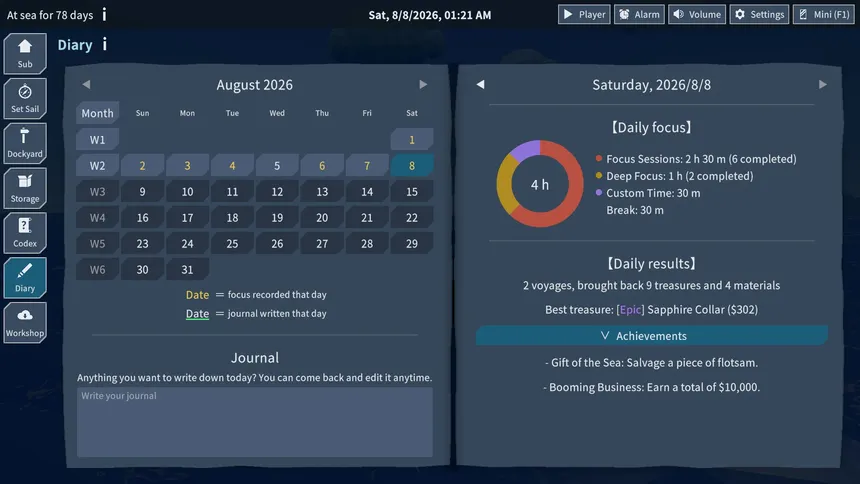860x484 pixels.
Task: Select week W6 row
Action: (x=97, y=269)
